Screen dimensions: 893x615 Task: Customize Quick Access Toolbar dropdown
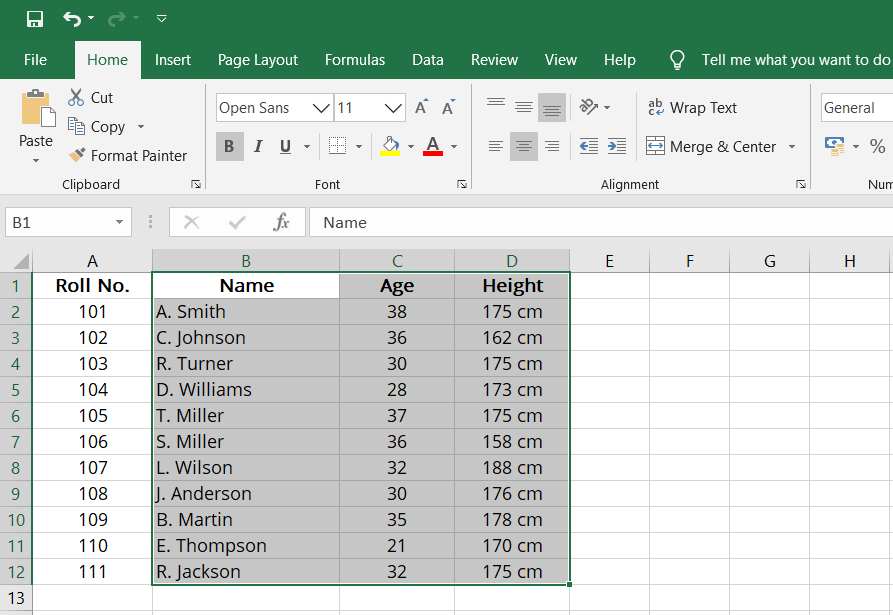tap(162, 19)
